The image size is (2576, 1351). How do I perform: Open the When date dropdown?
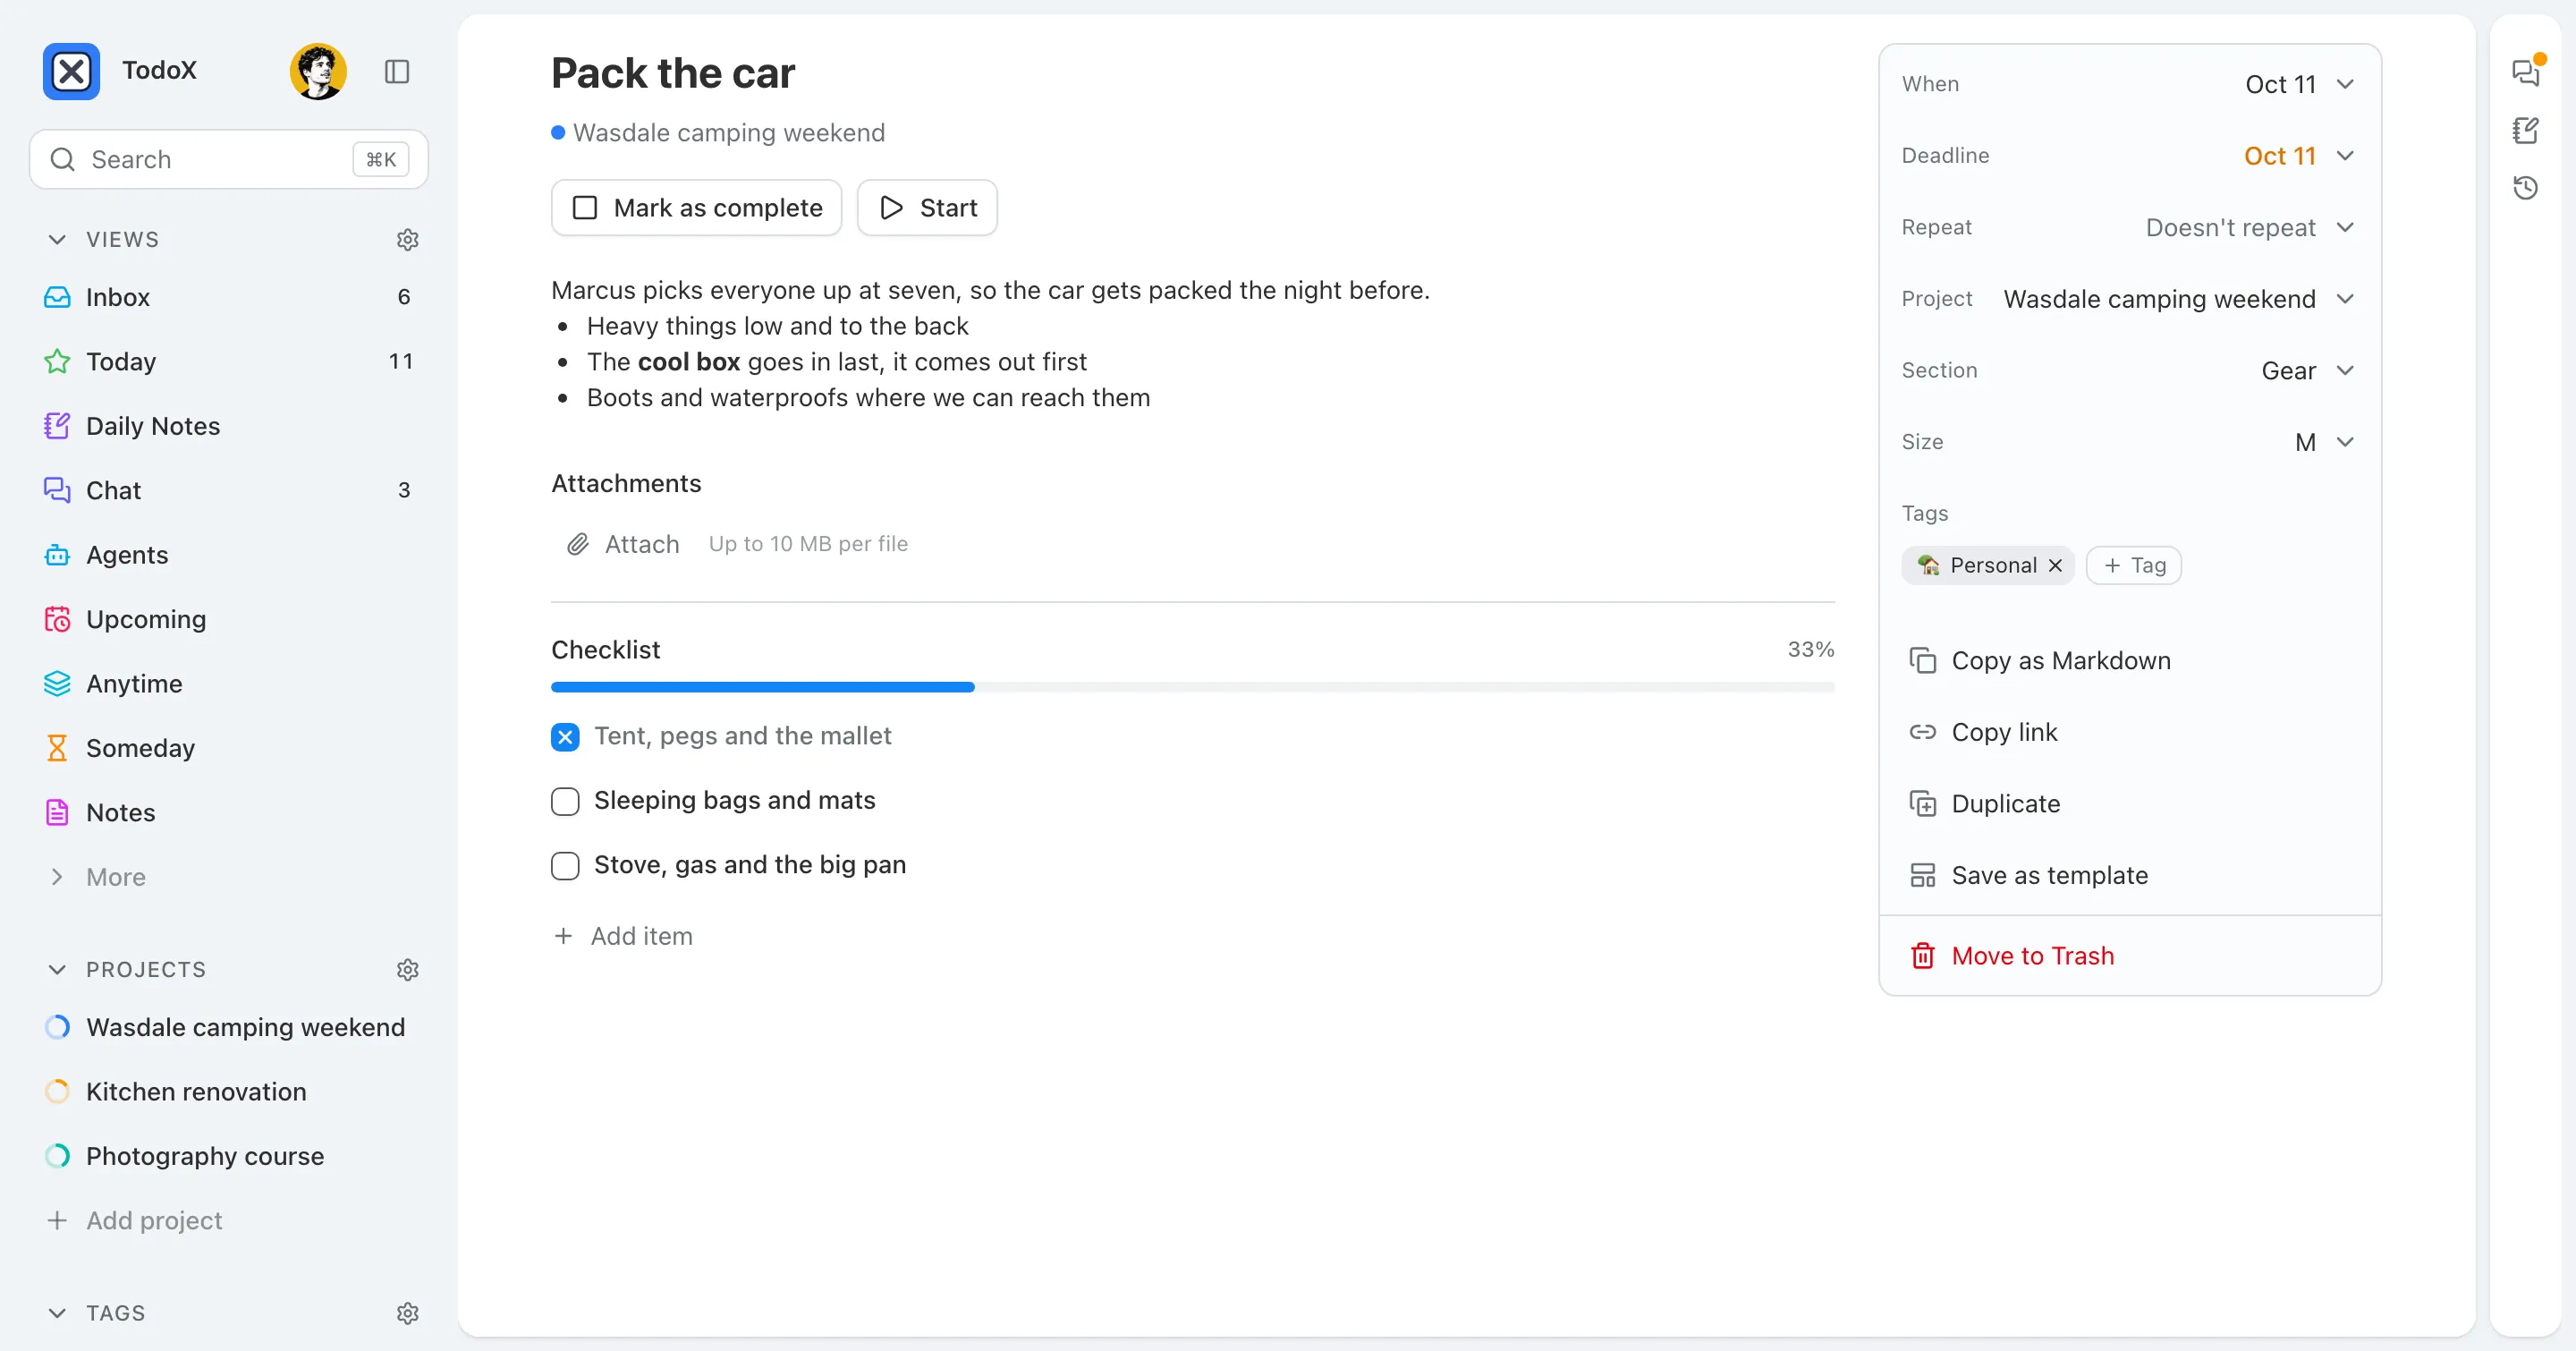click(2299, 84)
